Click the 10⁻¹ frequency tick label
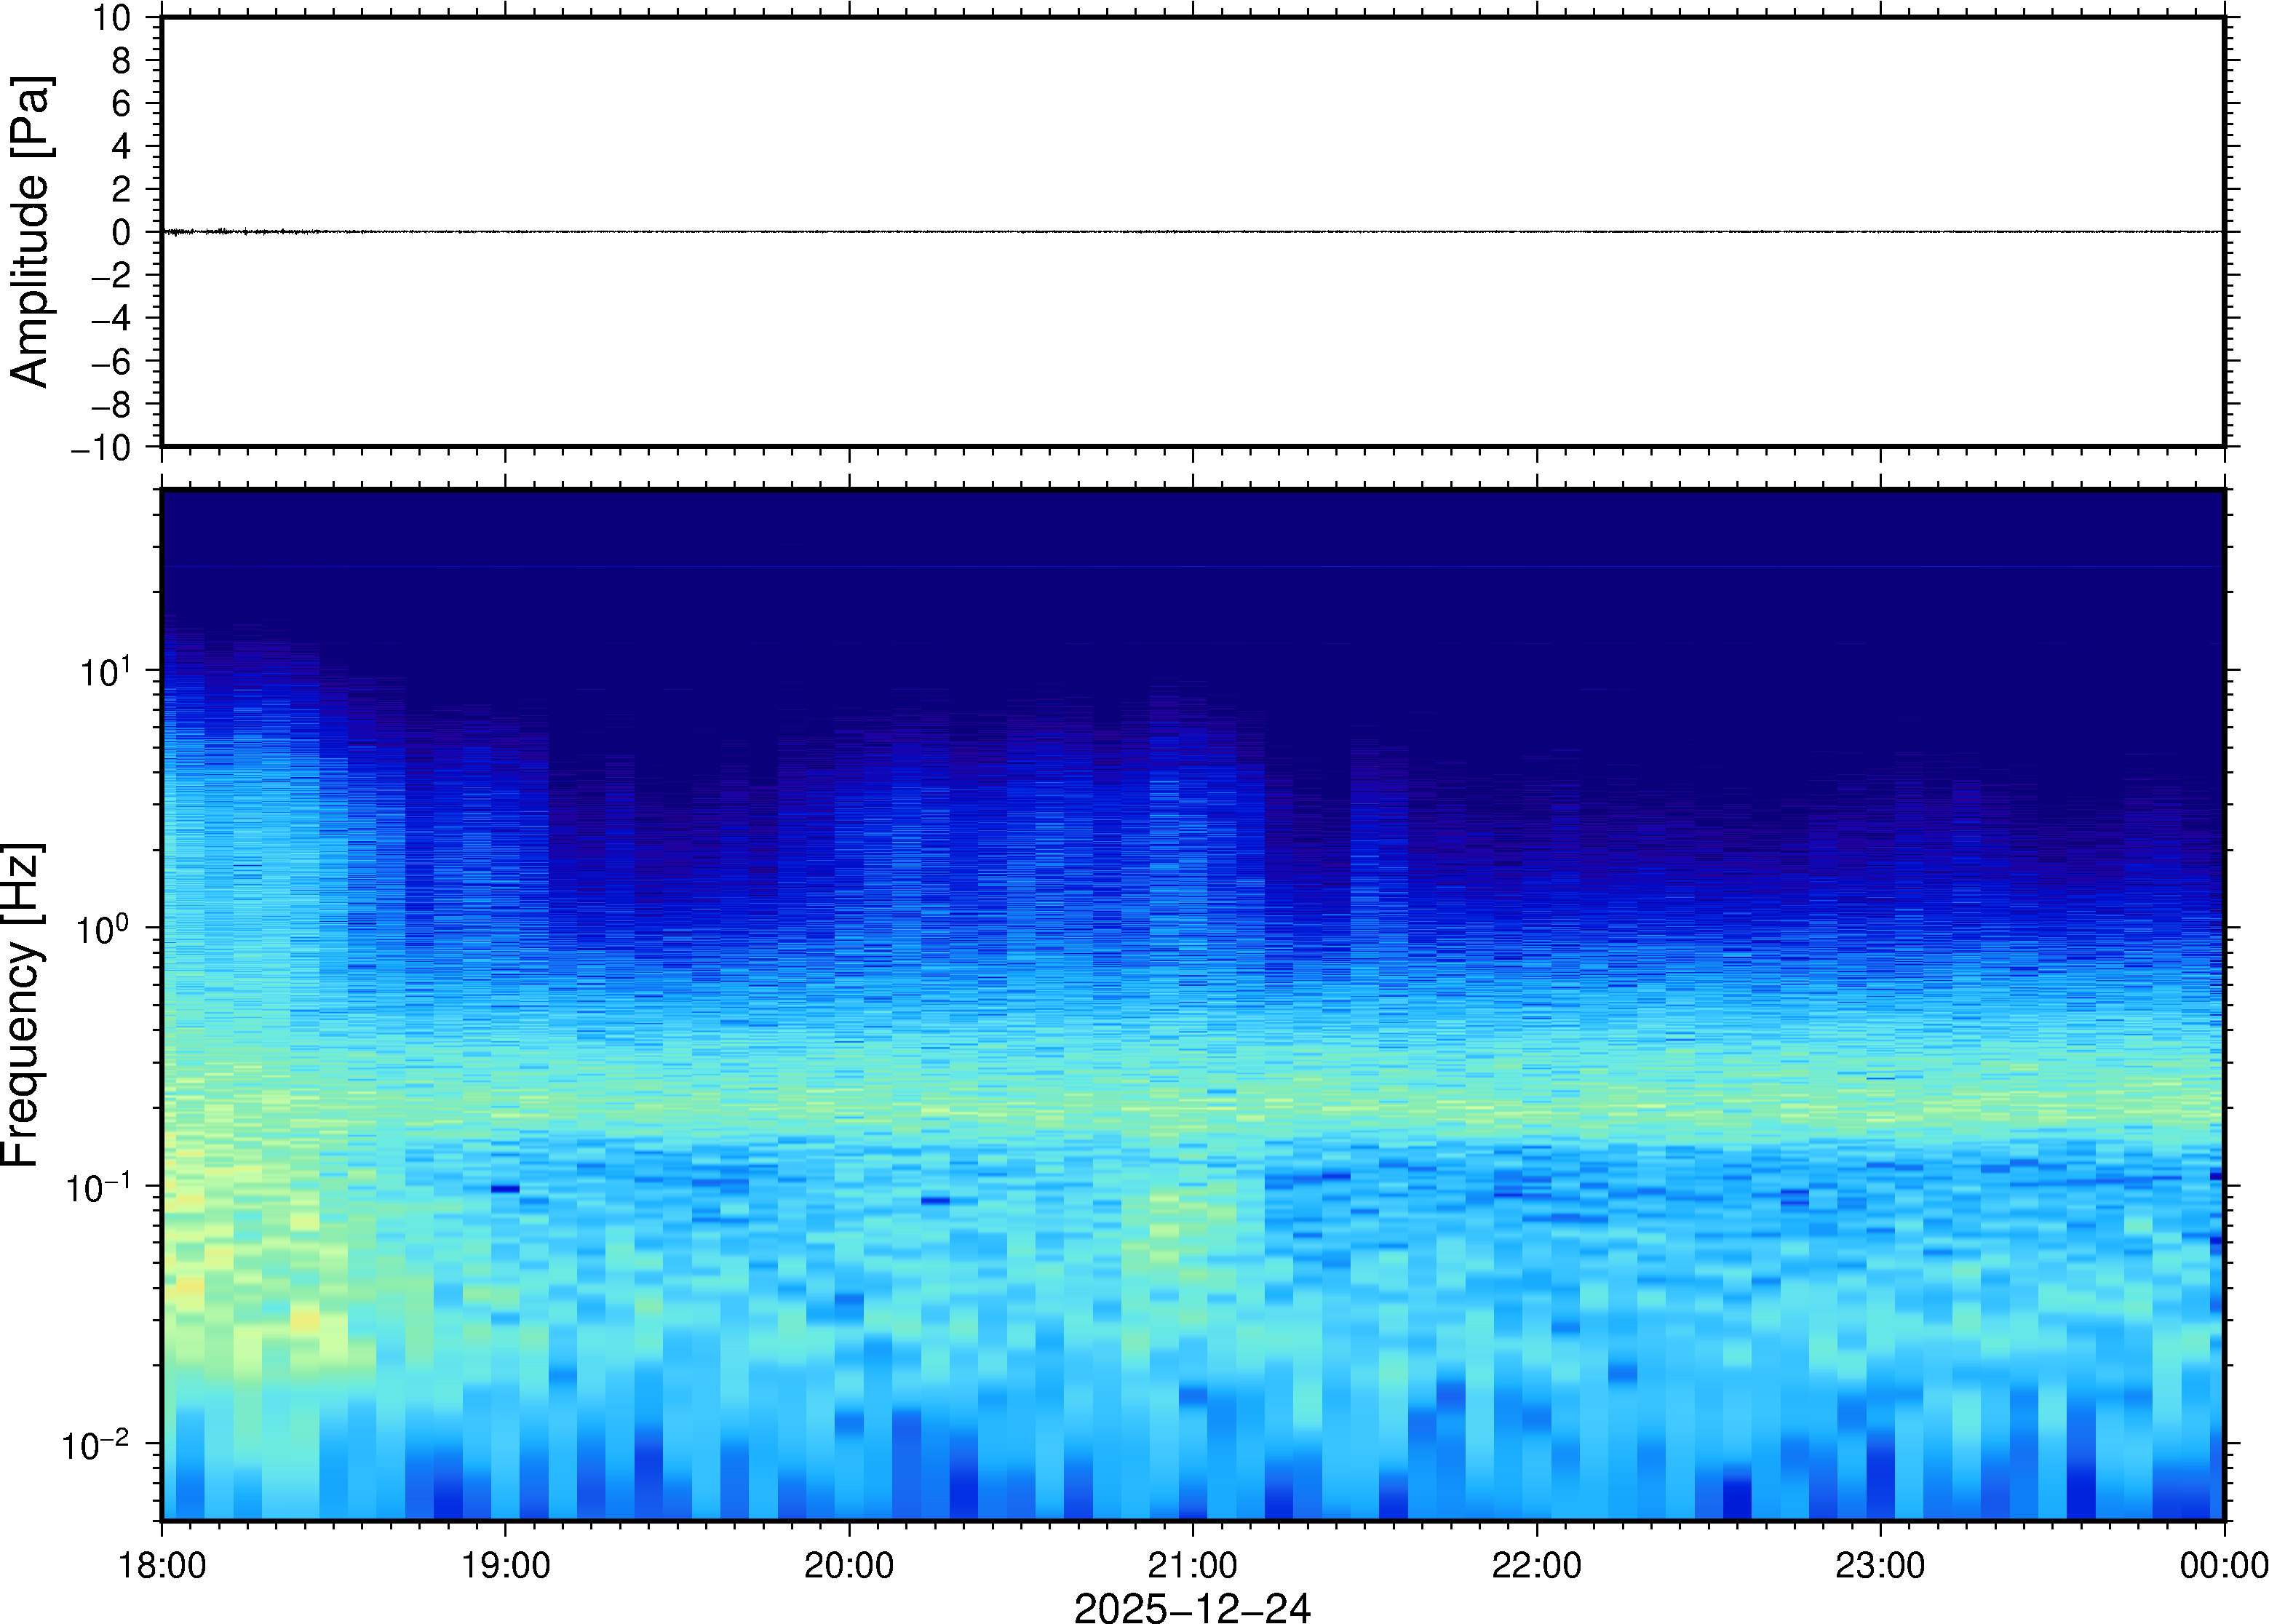Viewport: 2269px width, 1624px height. 98,1188
